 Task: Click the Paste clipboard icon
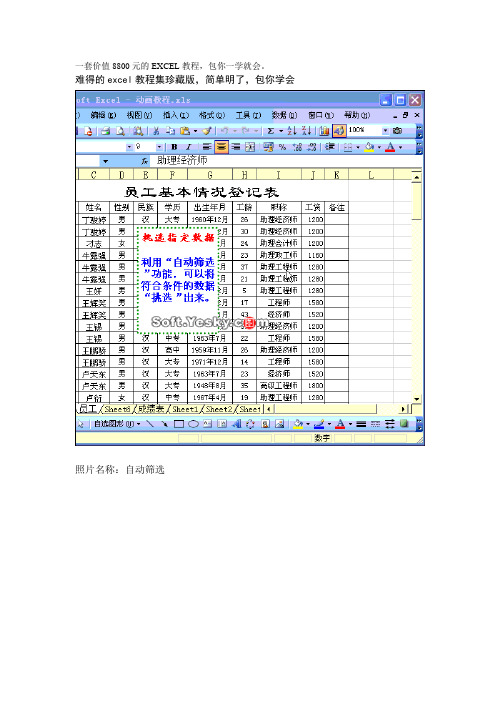184,131
